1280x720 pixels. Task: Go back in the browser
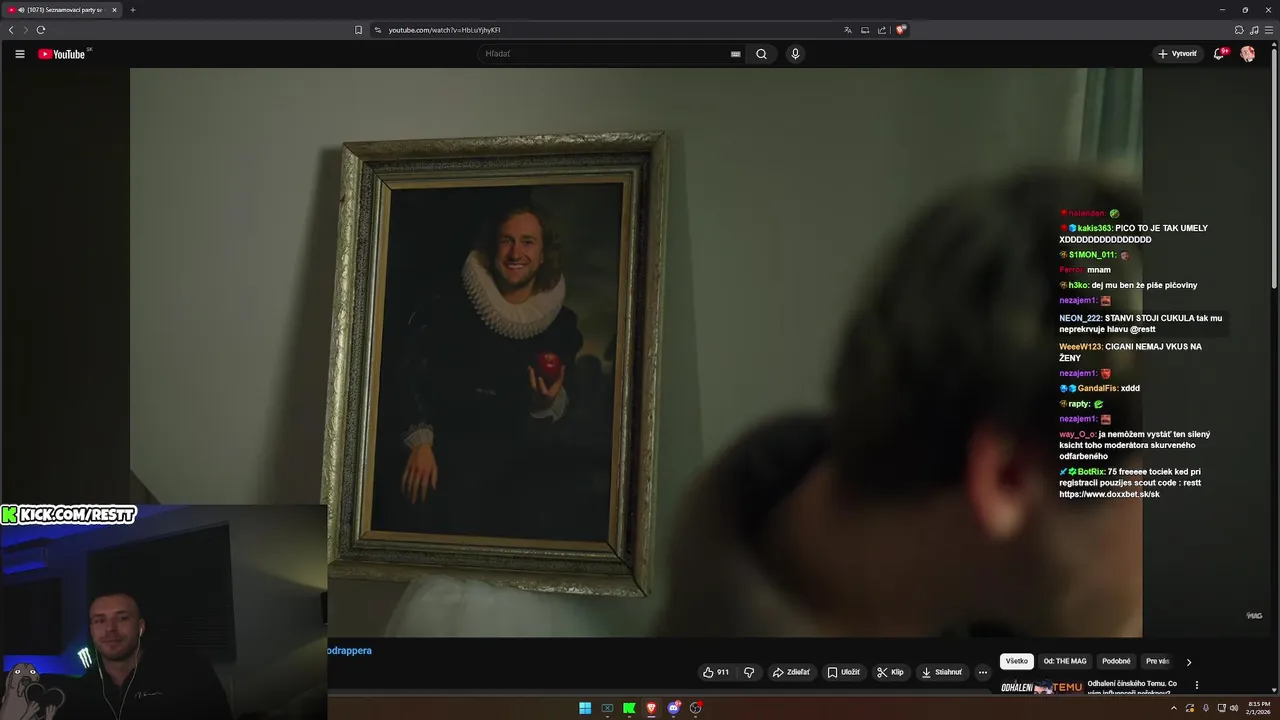pos(11,30)
